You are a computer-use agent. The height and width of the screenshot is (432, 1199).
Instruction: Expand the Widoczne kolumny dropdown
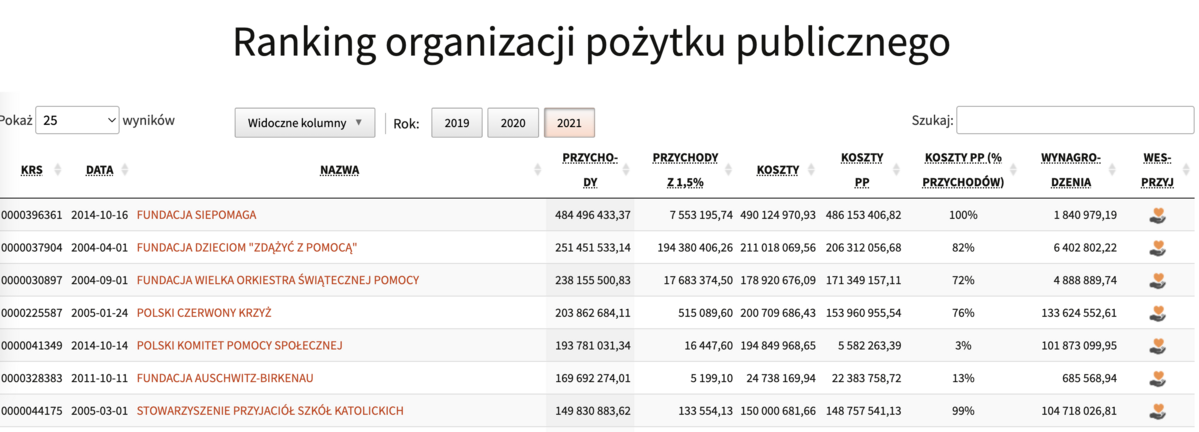(304, 123)
